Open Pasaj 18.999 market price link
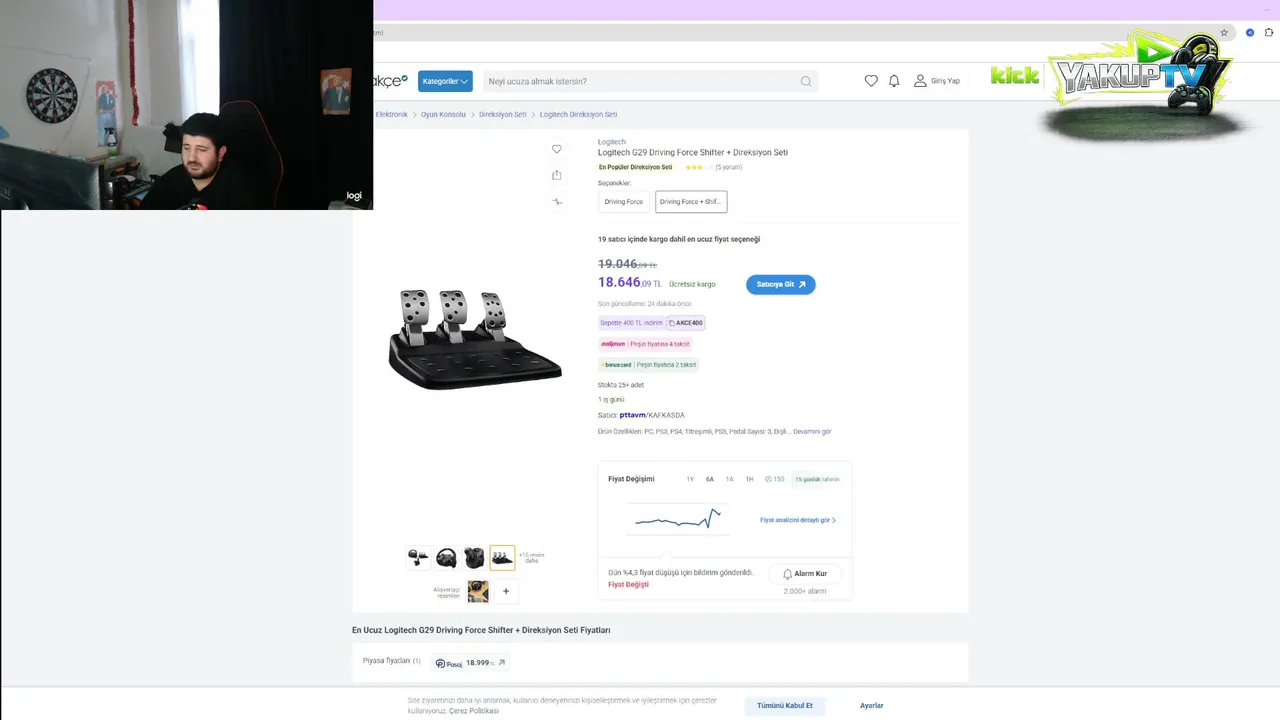Image resolution: width=1280 pixels, height=720 pixels. tap(471, 663)
